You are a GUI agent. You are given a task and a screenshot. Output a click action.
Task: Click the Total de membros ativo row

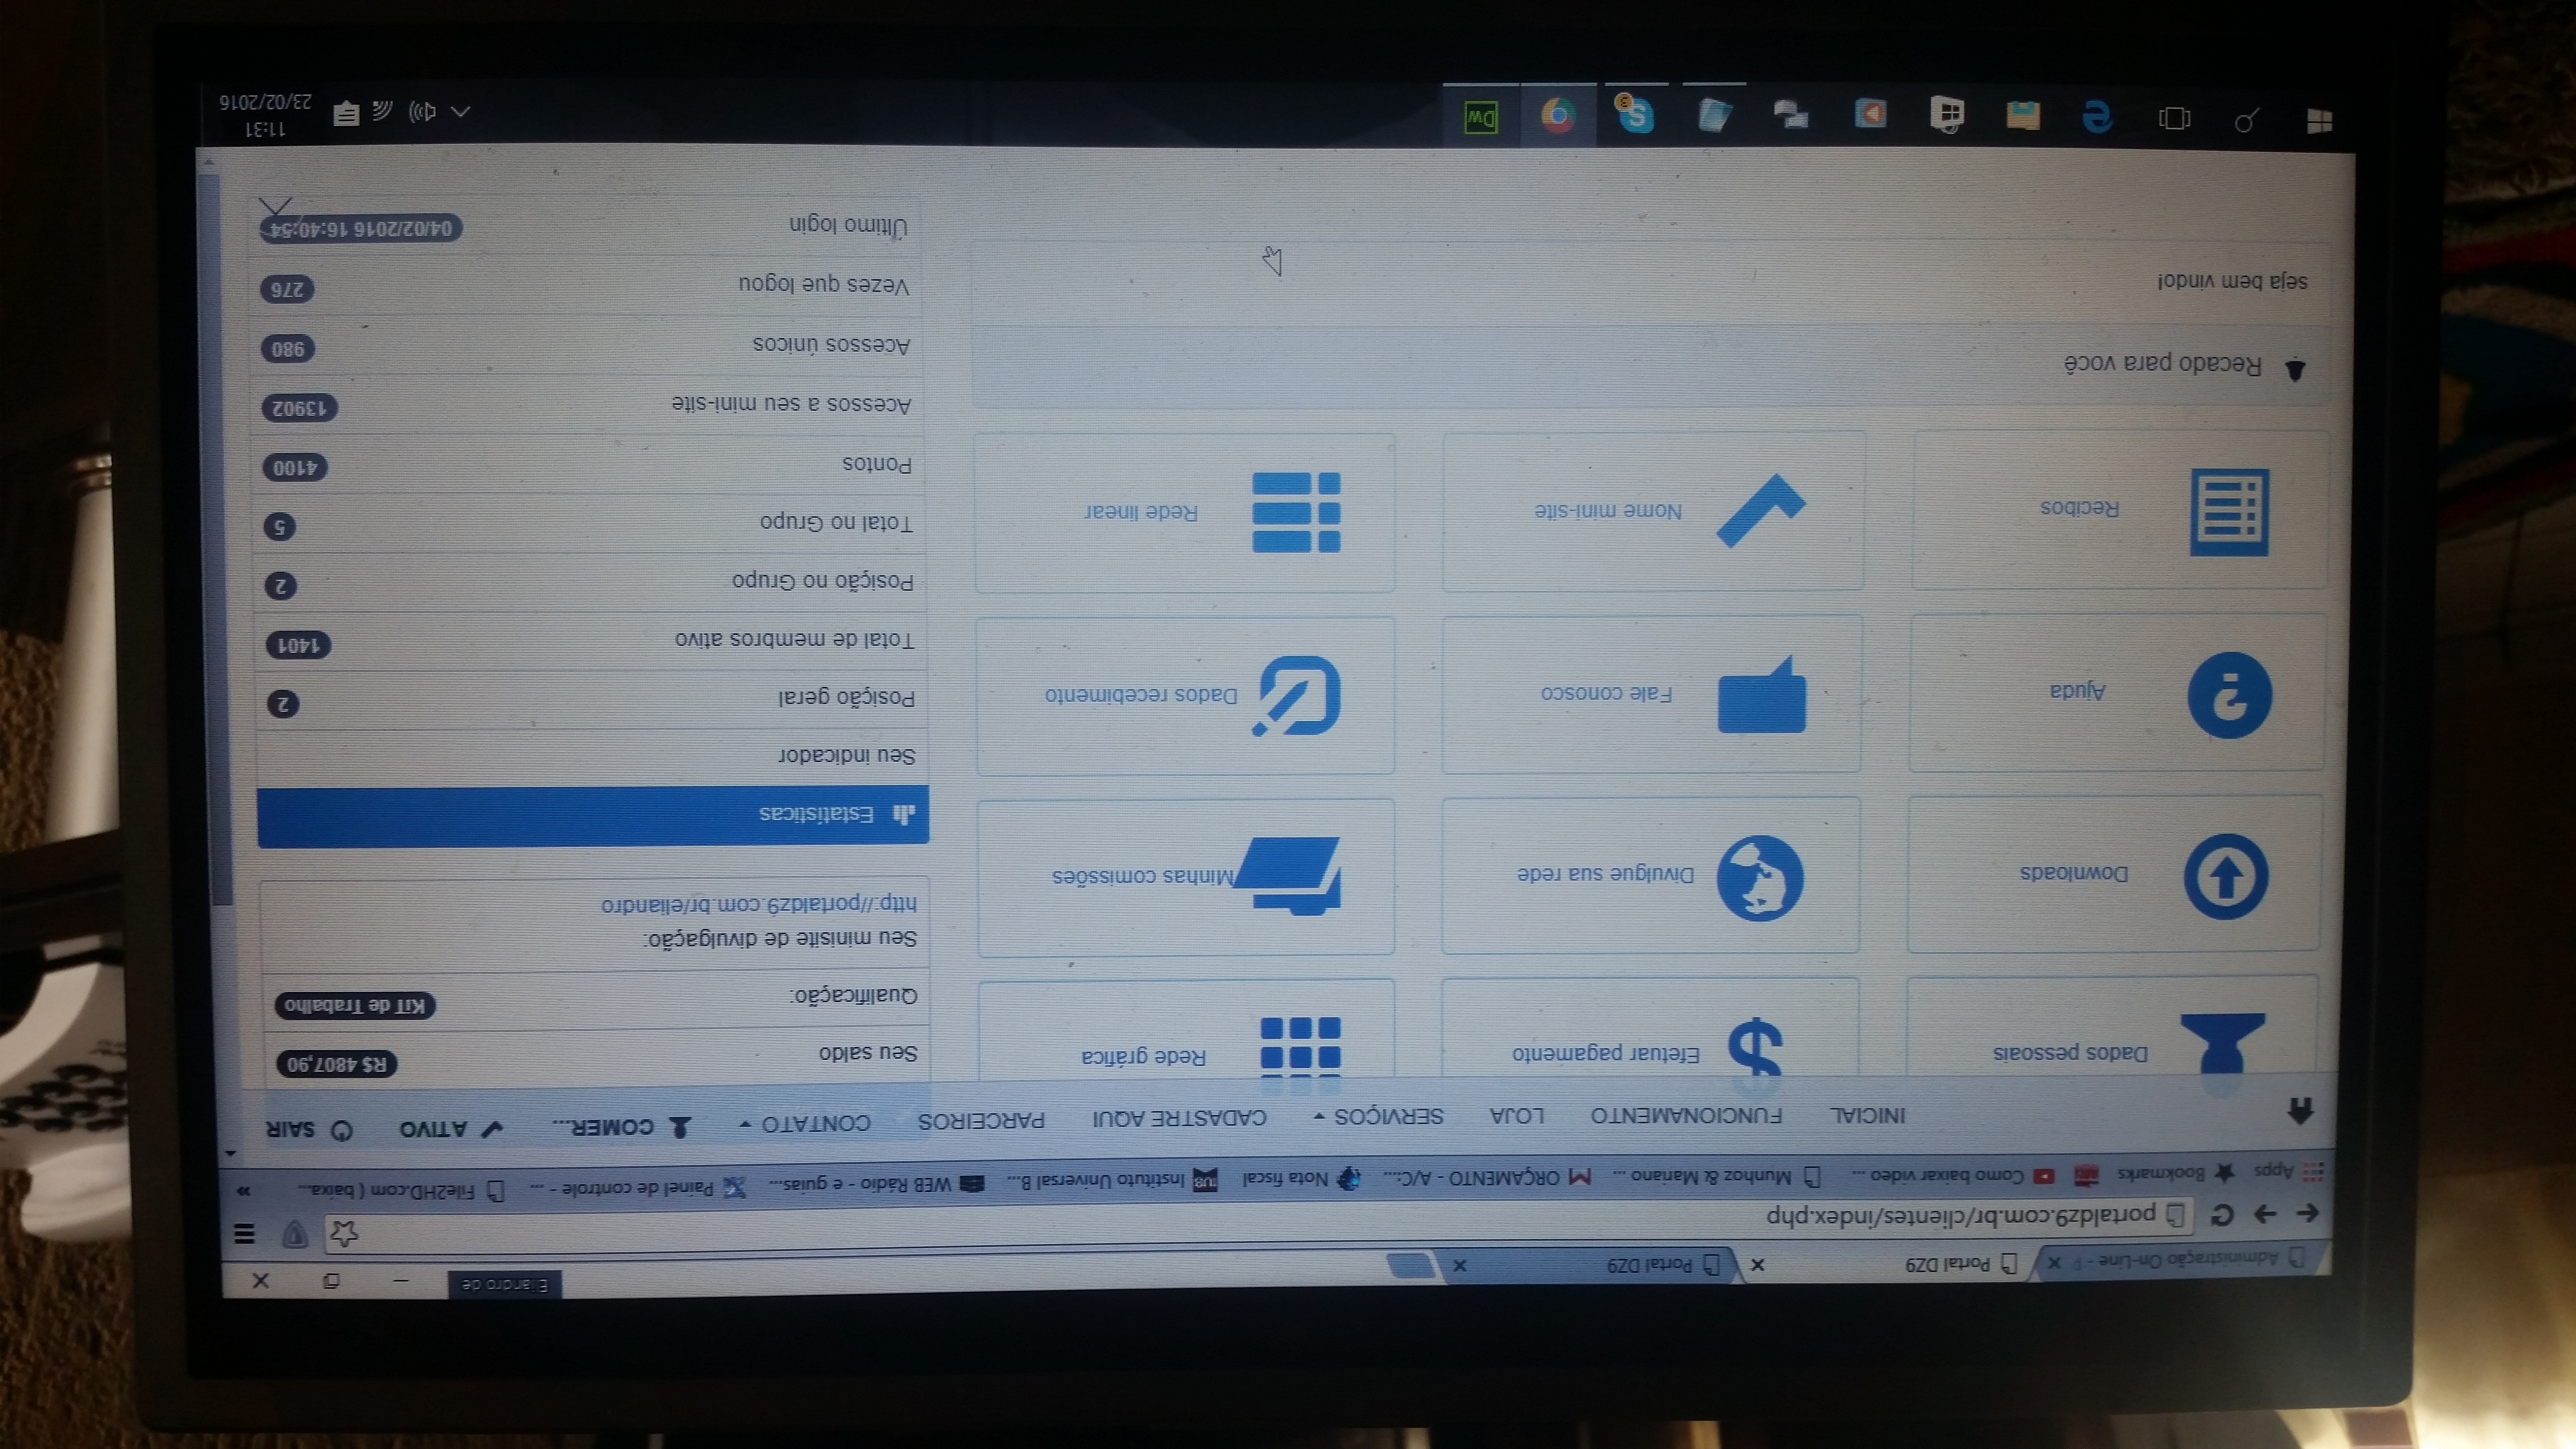point(592,642)
